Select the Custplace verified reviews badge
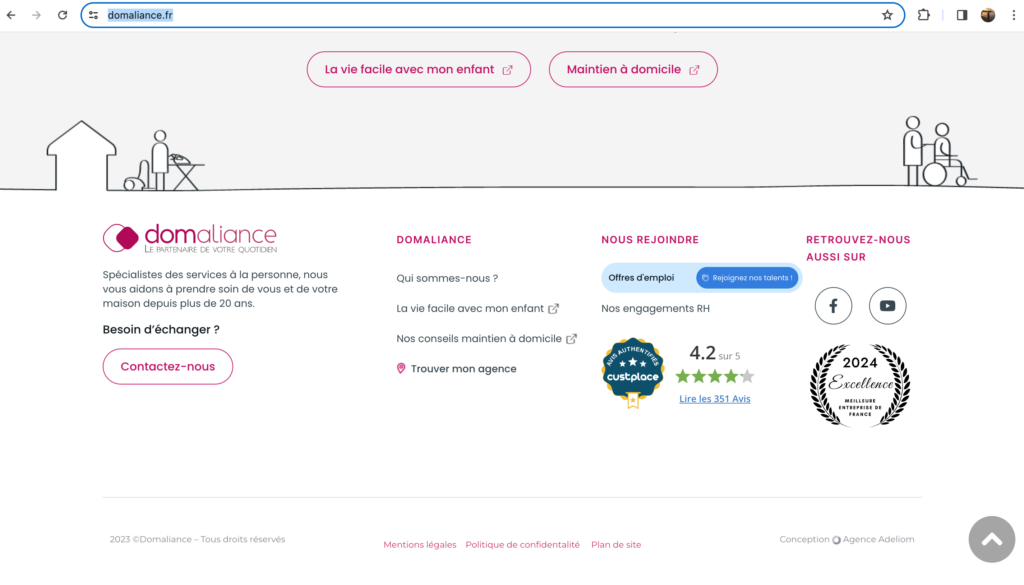Screen dimensions: 1024x585 coord(632,374)
